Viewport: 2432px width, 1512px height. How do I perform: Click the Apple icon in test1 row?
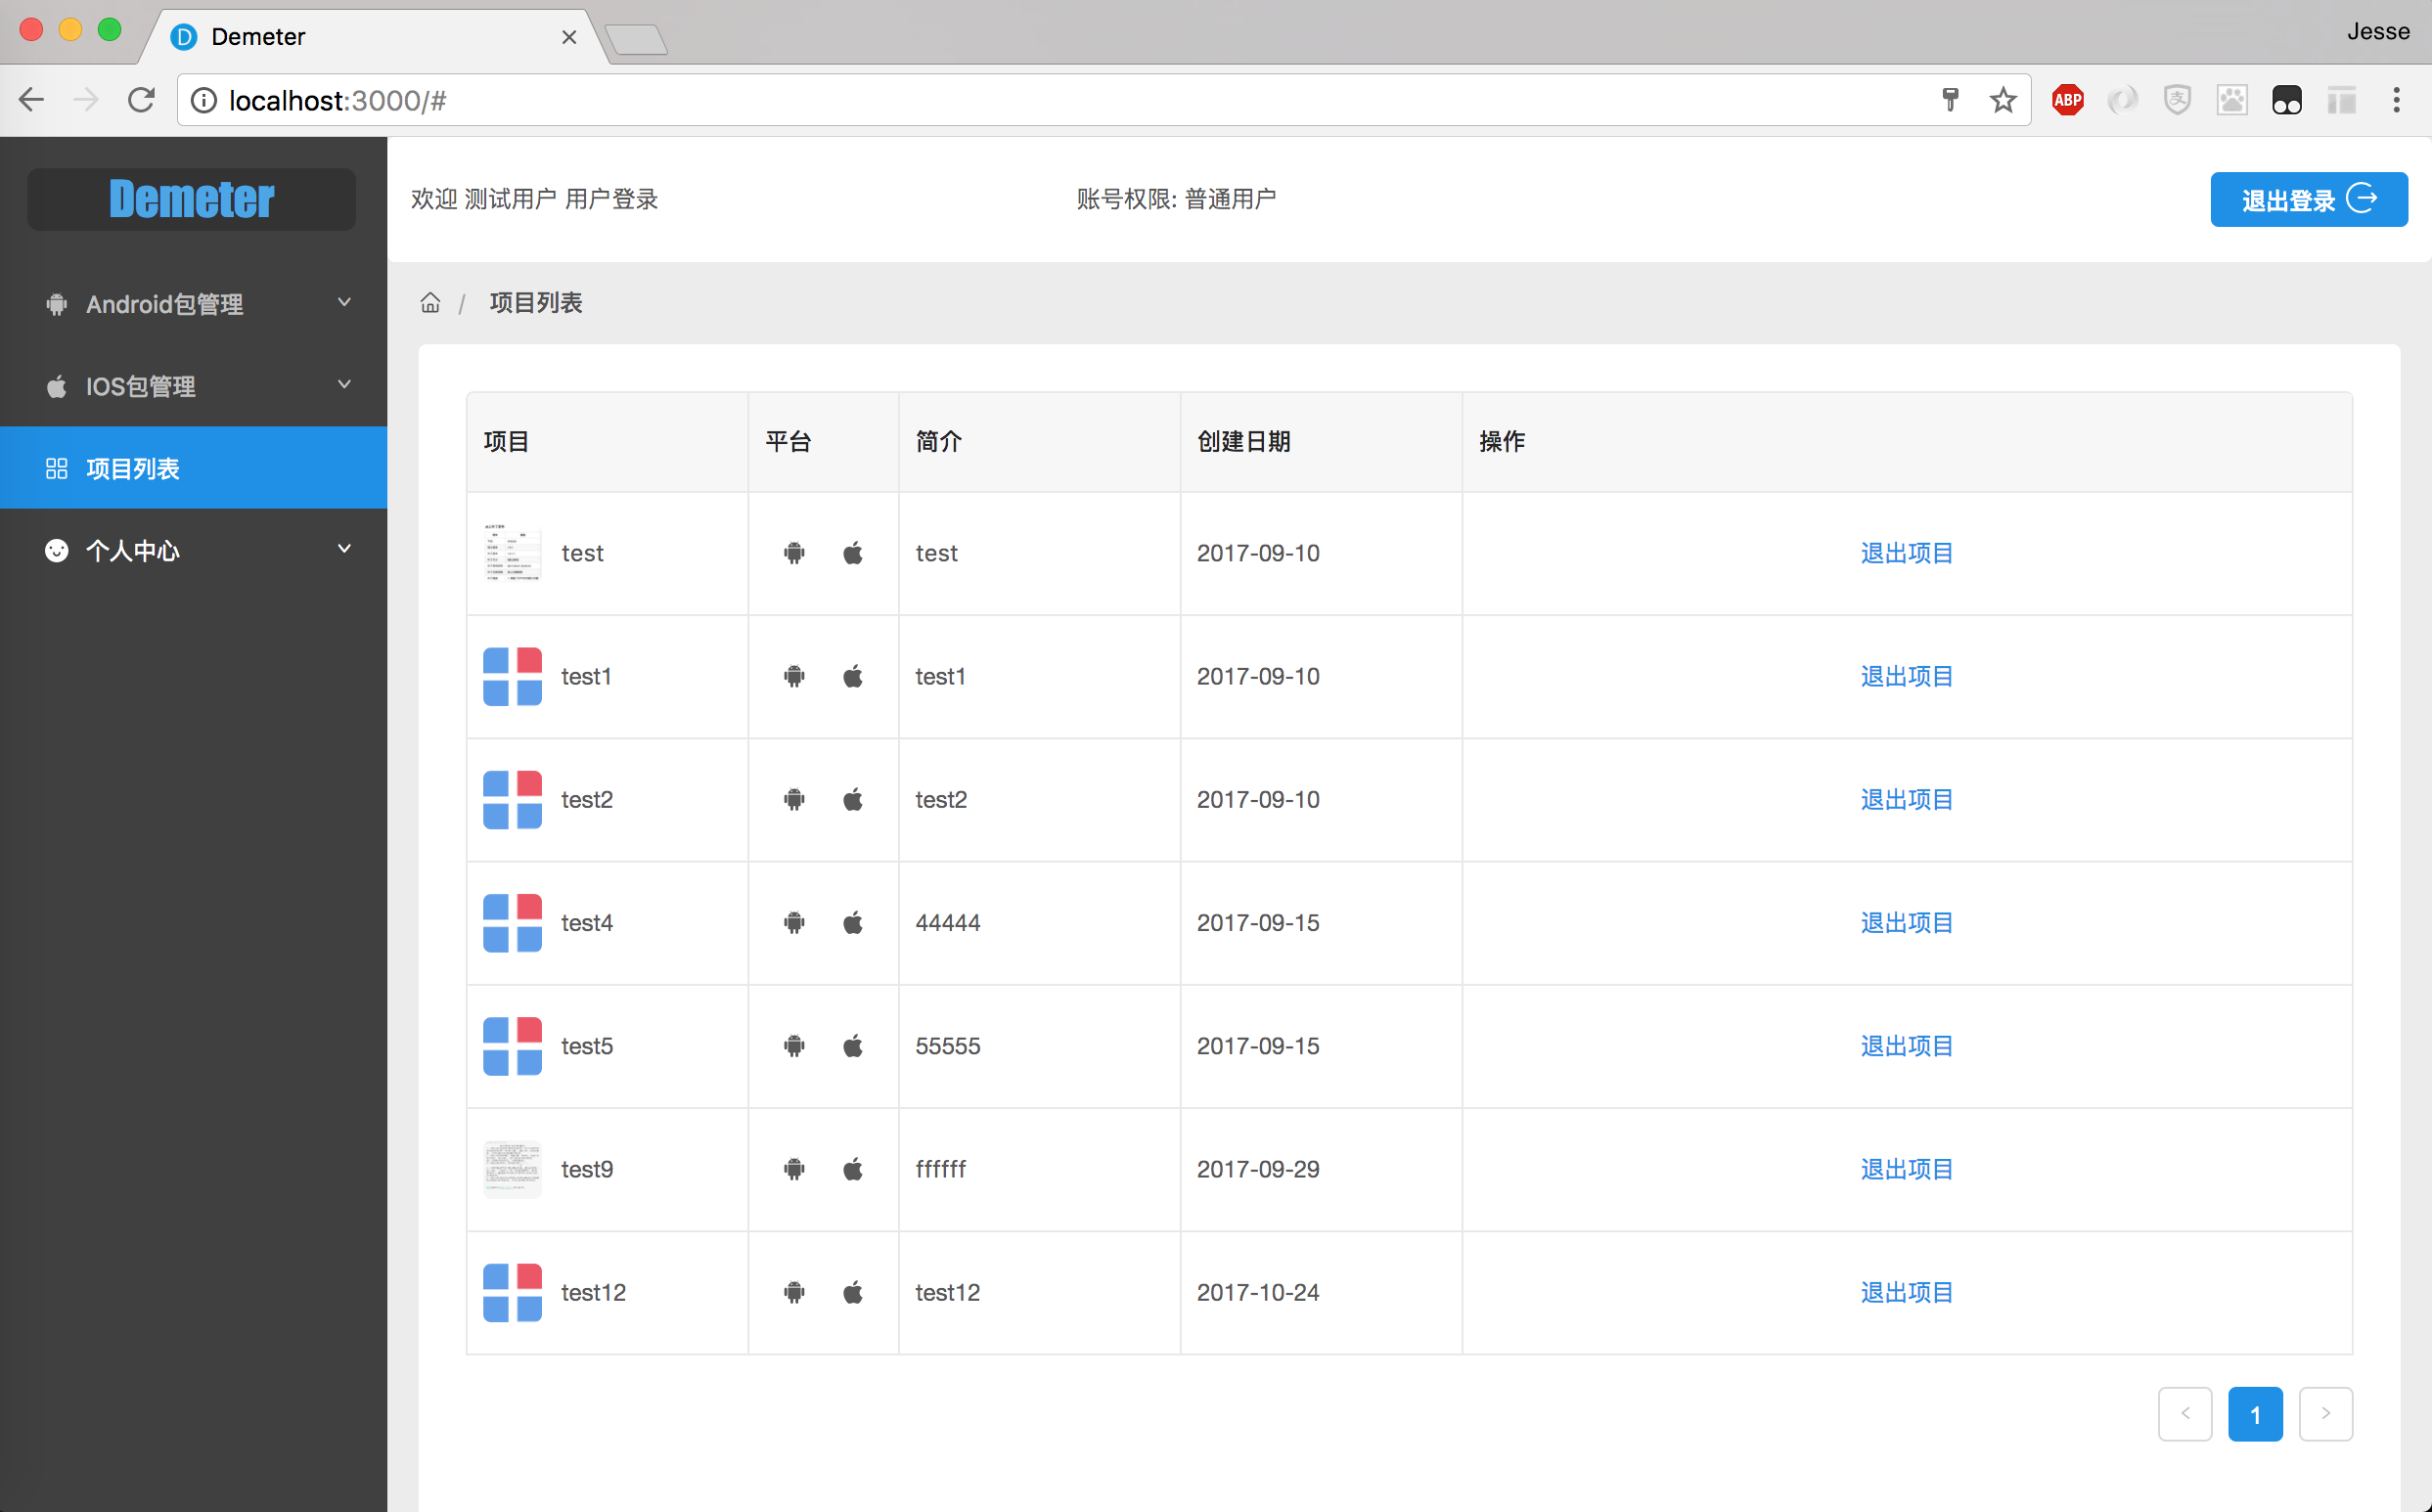coord(853,676)
